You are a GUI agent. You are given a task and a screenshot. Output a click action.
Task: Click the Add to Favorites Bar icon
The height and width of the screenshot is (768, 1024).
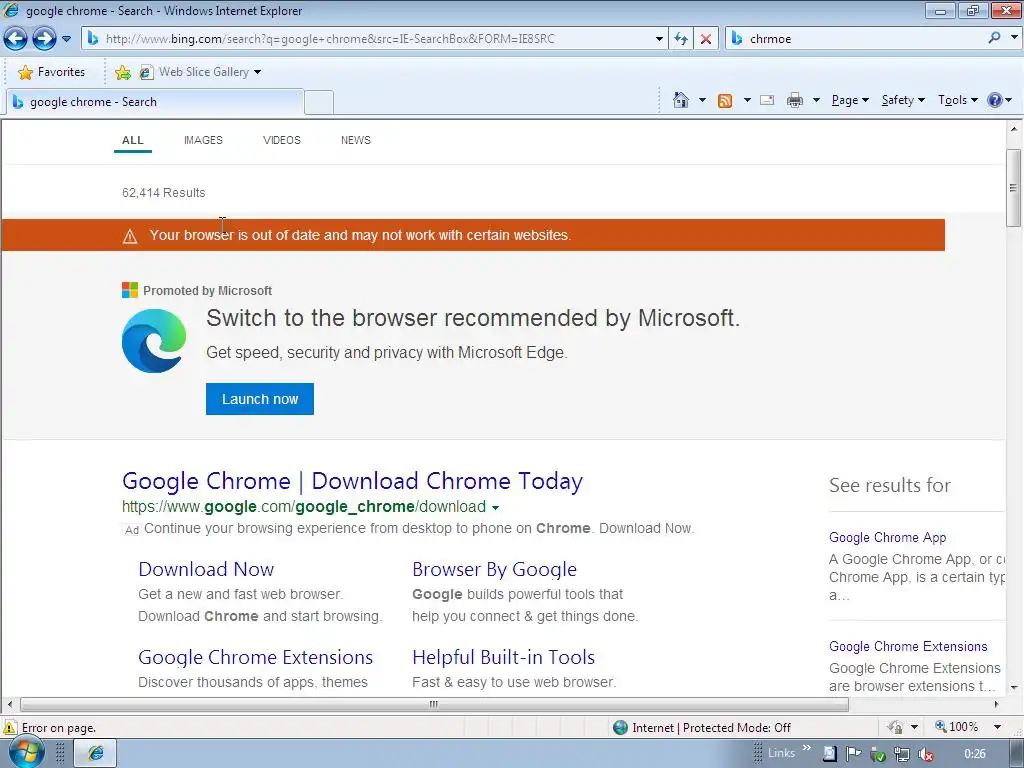pos(122,72)
